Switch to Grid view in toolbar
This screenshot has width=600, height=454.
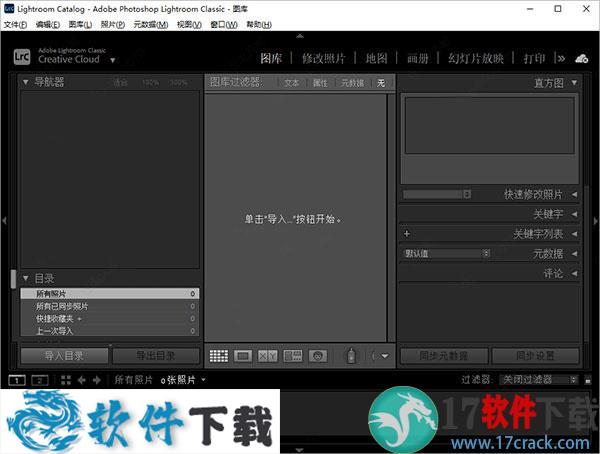pyautogui.click(x=218, y=355)
